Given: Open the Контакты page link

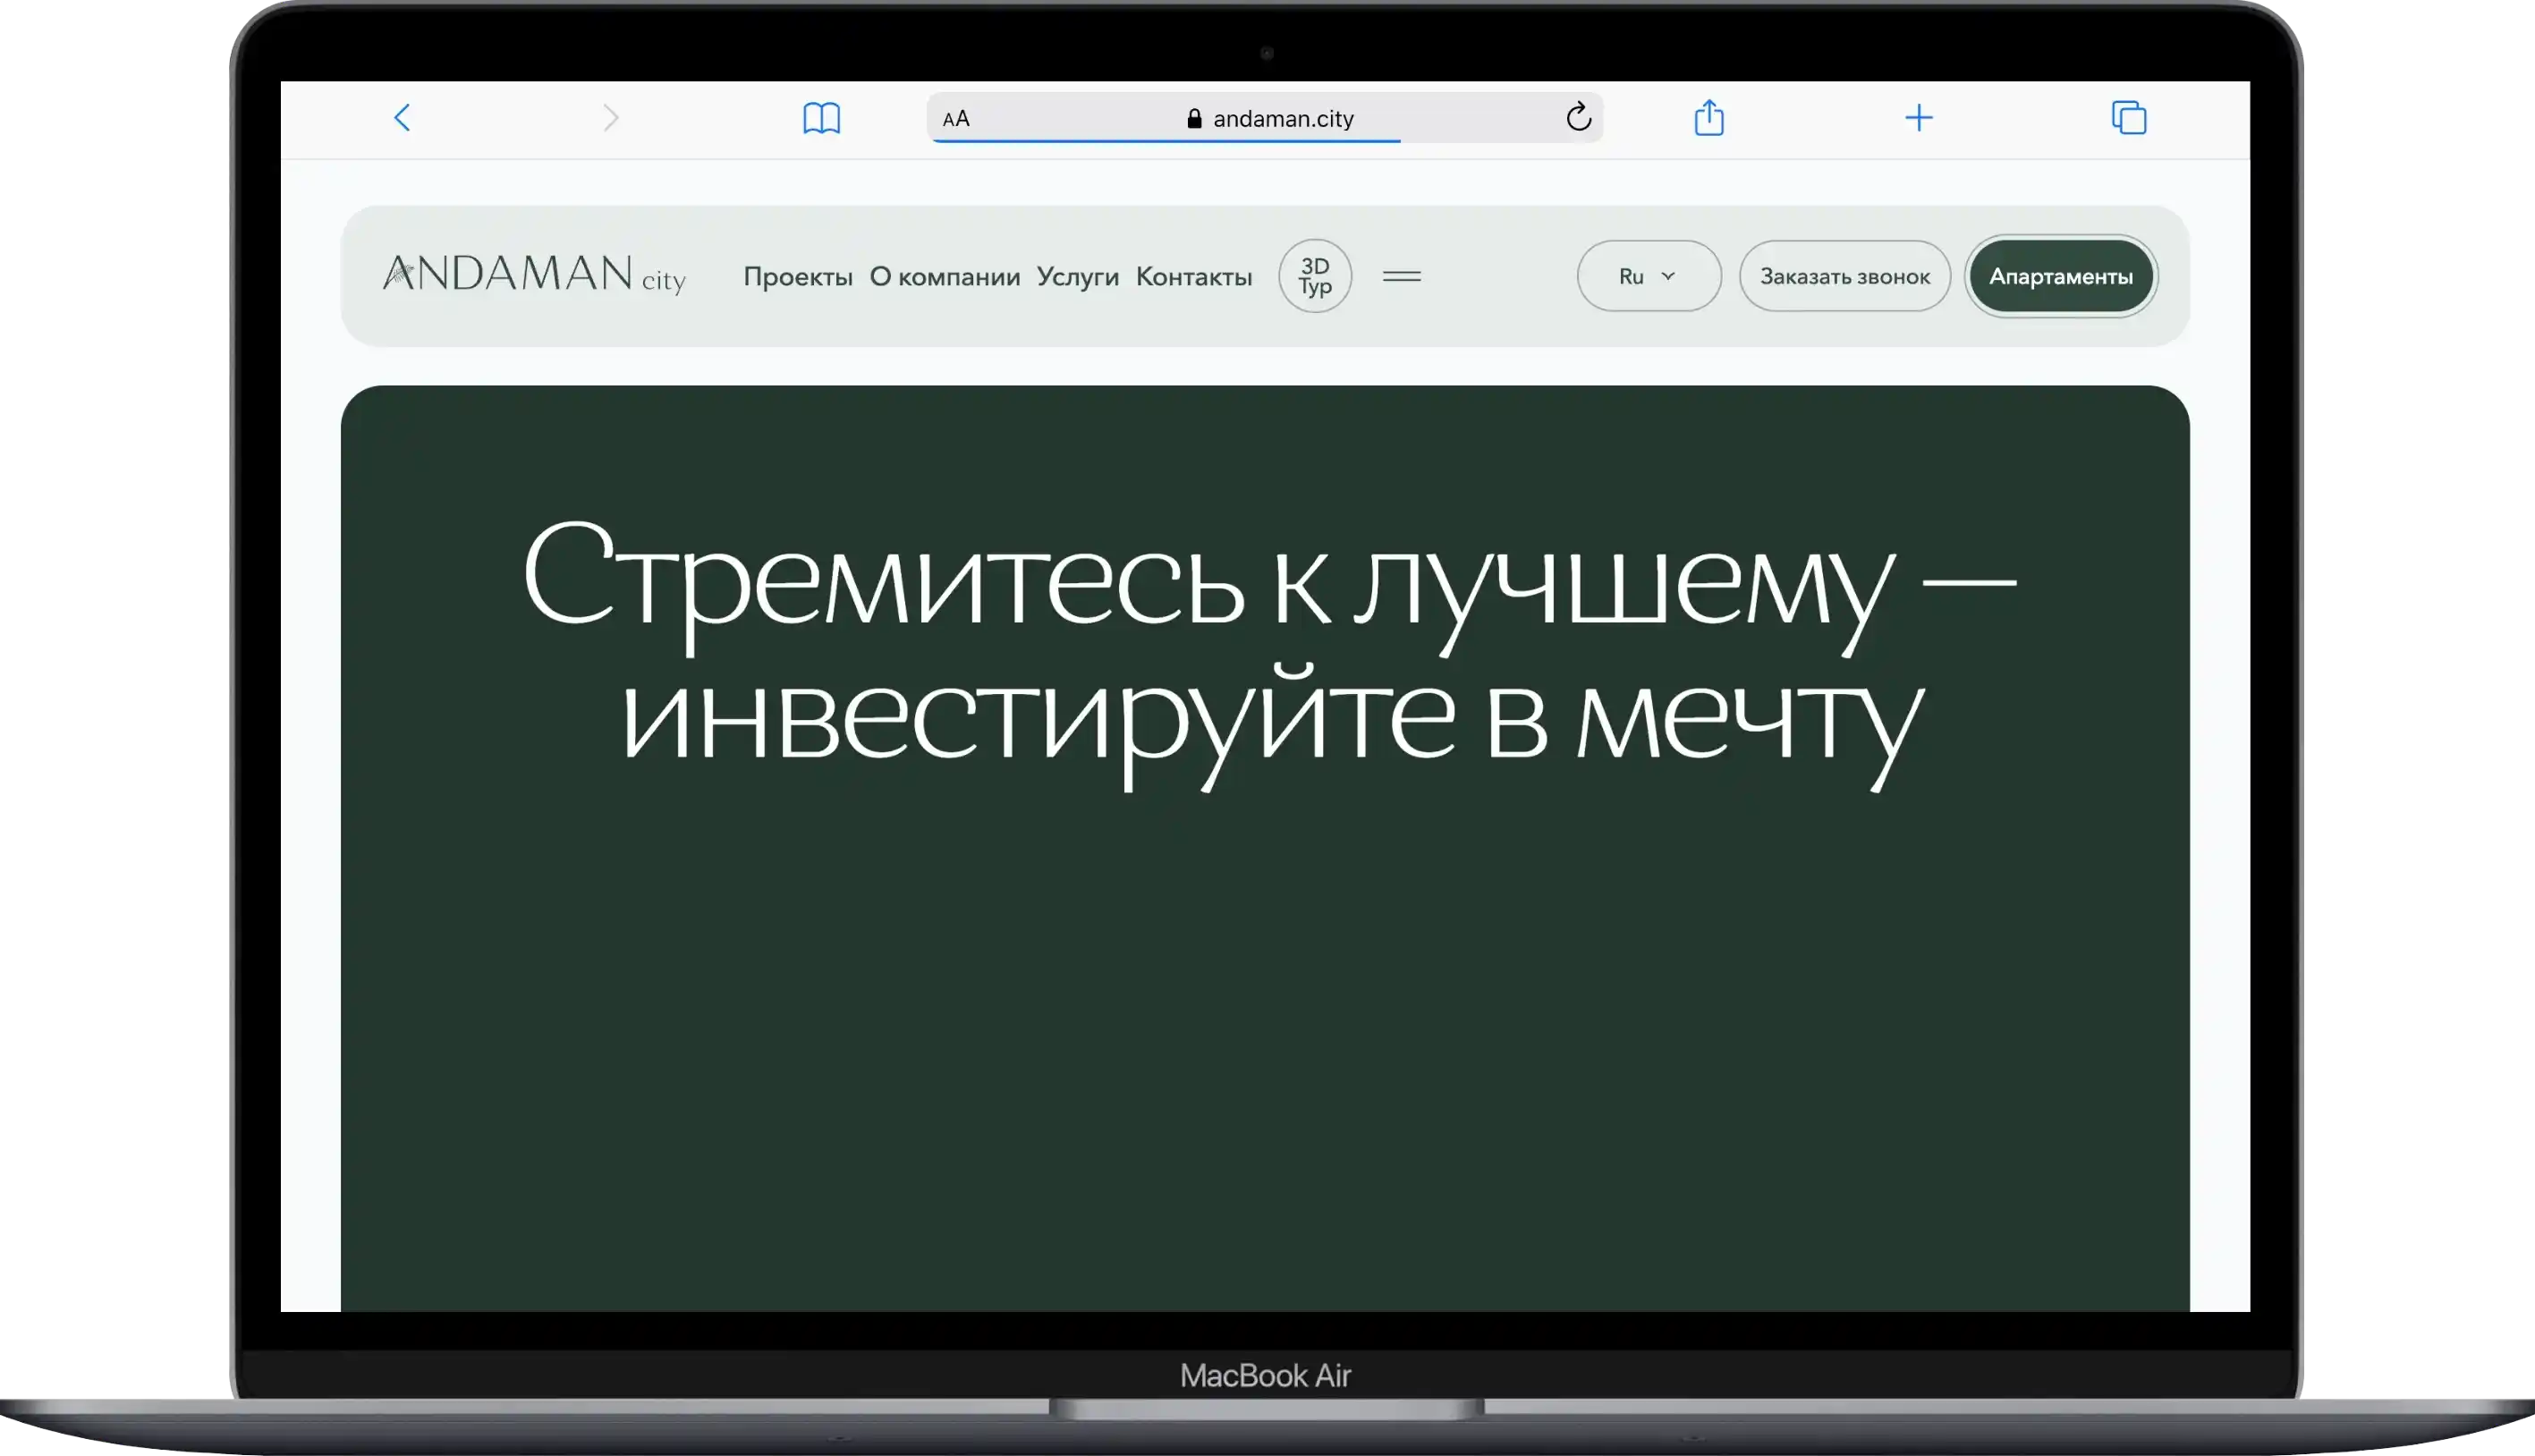Looking at the screenshot, I should pos(1193,277).
